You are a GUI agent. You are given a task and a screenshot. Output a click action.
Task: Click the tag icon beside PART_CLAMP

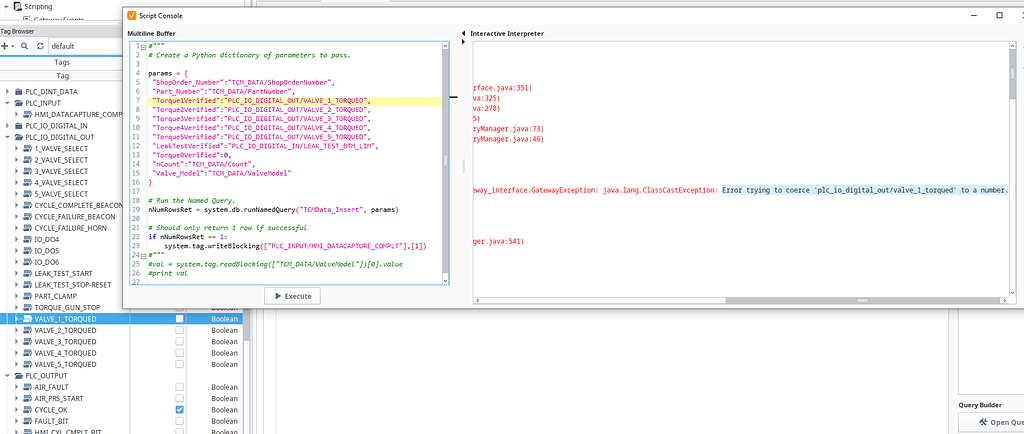click(x=27, y=296)
